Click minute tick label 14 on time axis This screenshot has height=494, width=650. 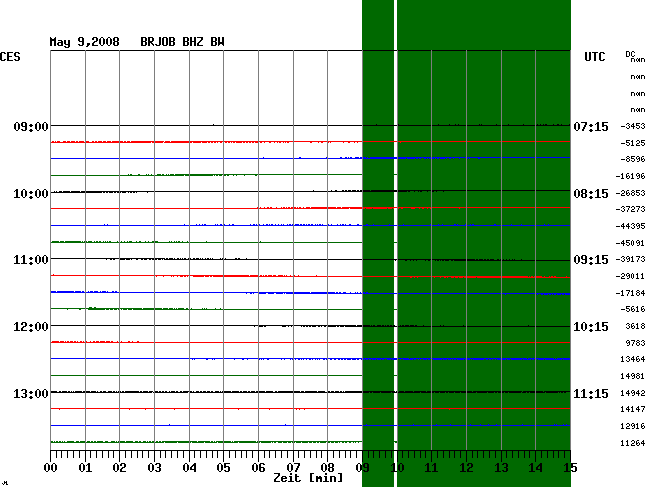pyautogui.click(x=536, y=468)
